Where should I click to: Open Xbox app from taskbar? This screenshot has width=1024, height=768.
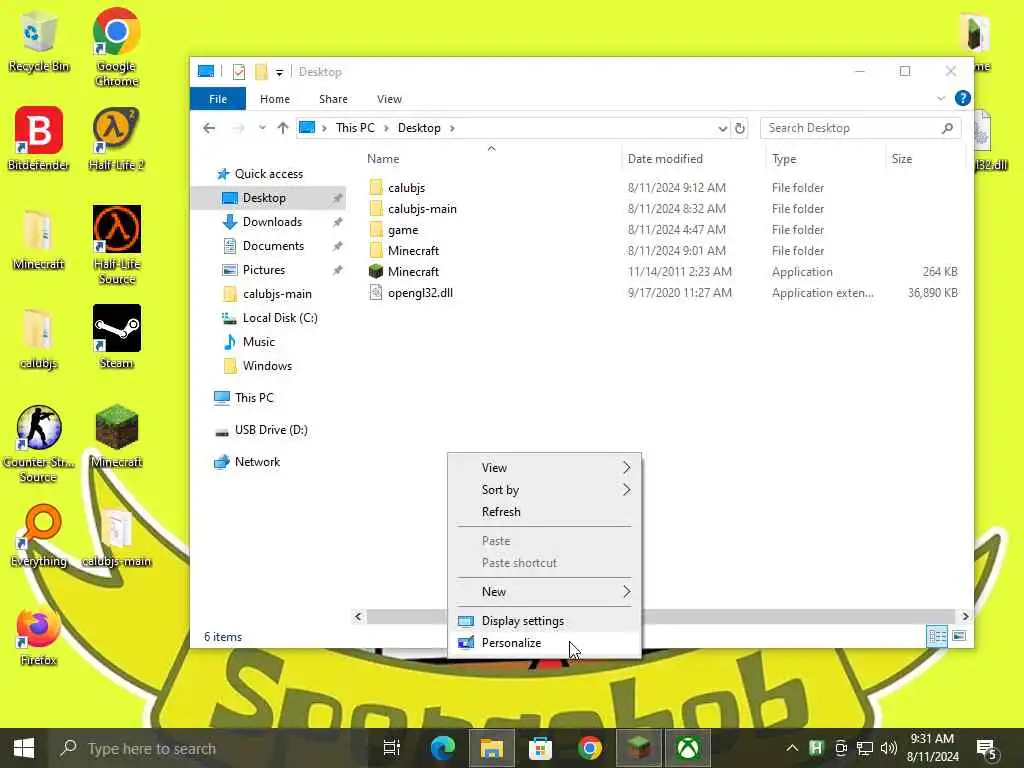click(x=687, y=748)
